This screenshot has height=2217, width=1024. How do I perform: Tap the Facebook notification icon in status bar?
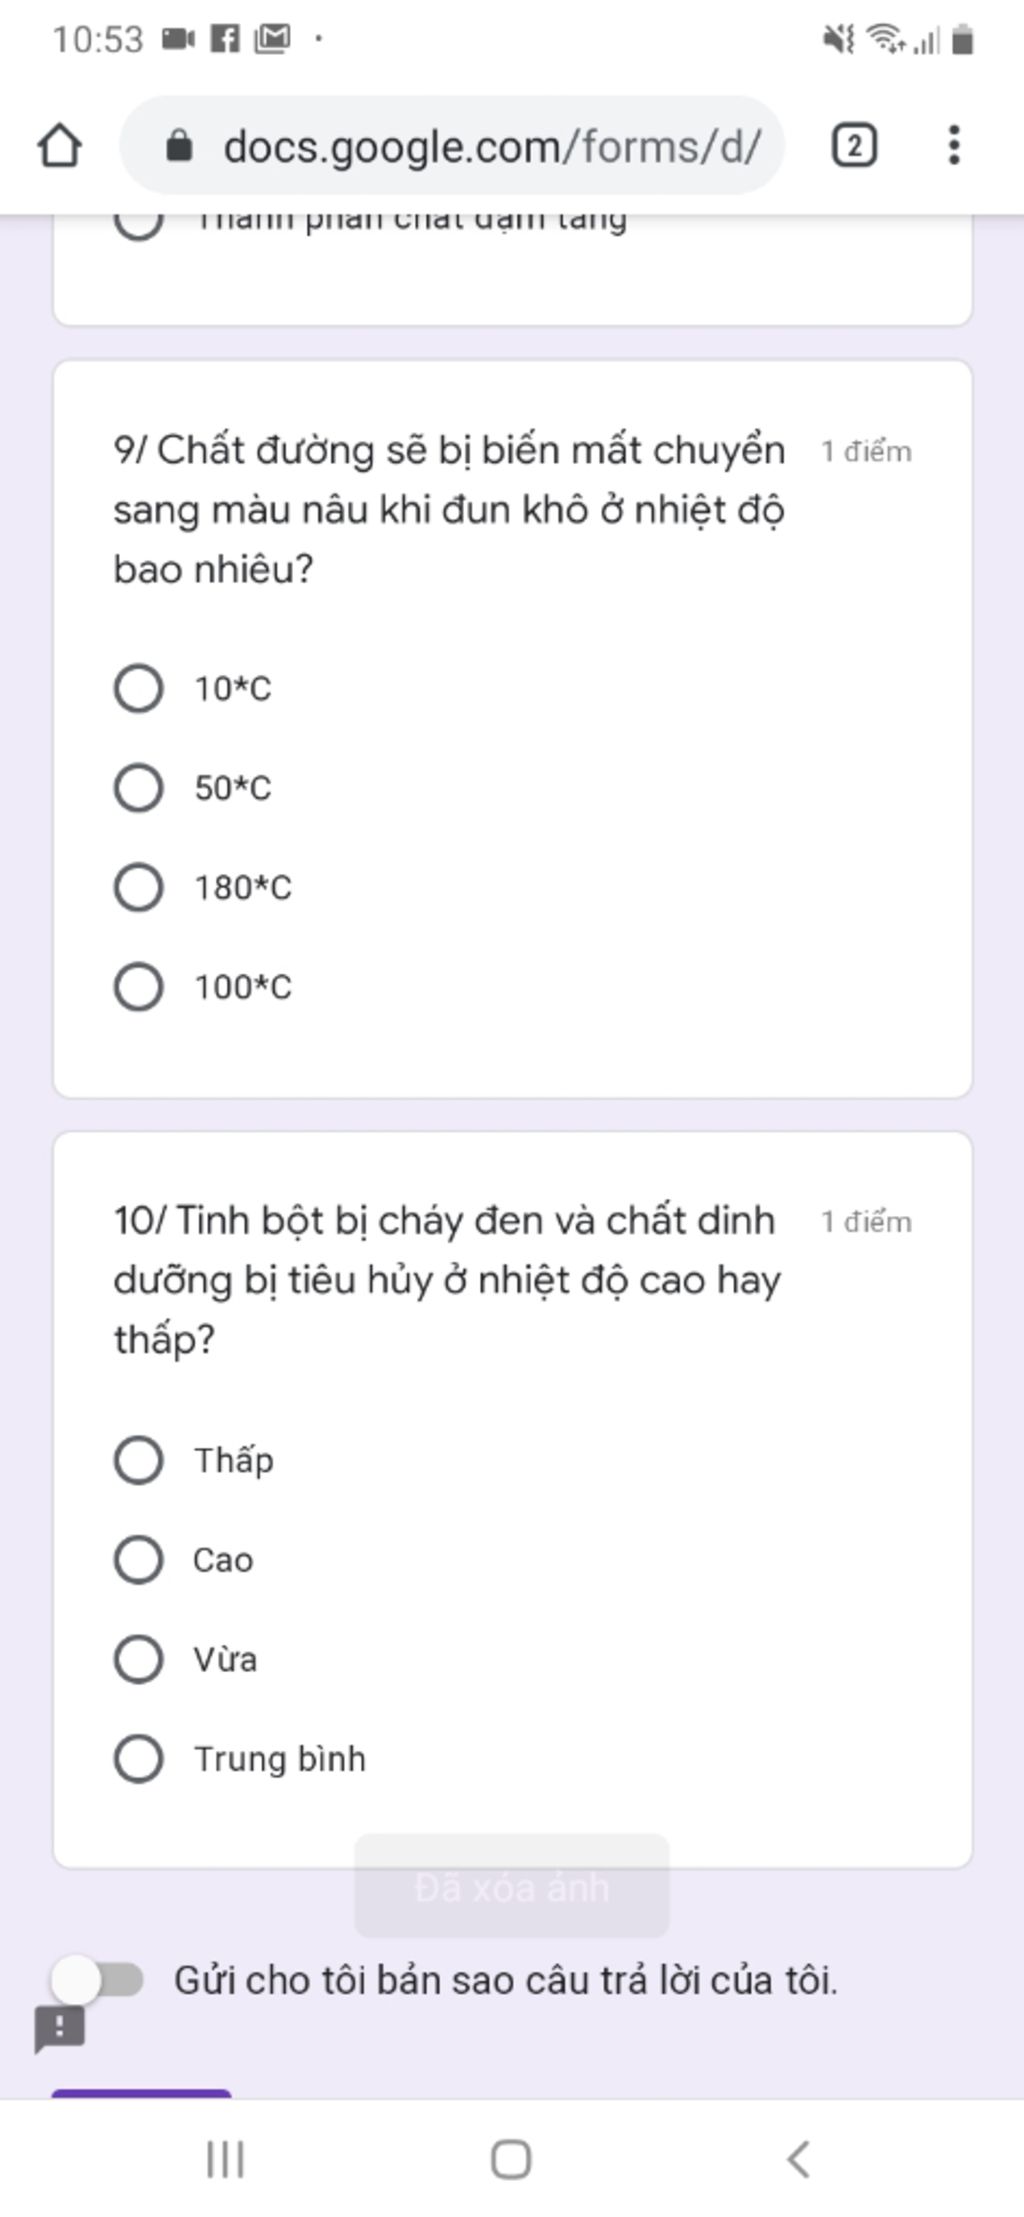[225, 40]
